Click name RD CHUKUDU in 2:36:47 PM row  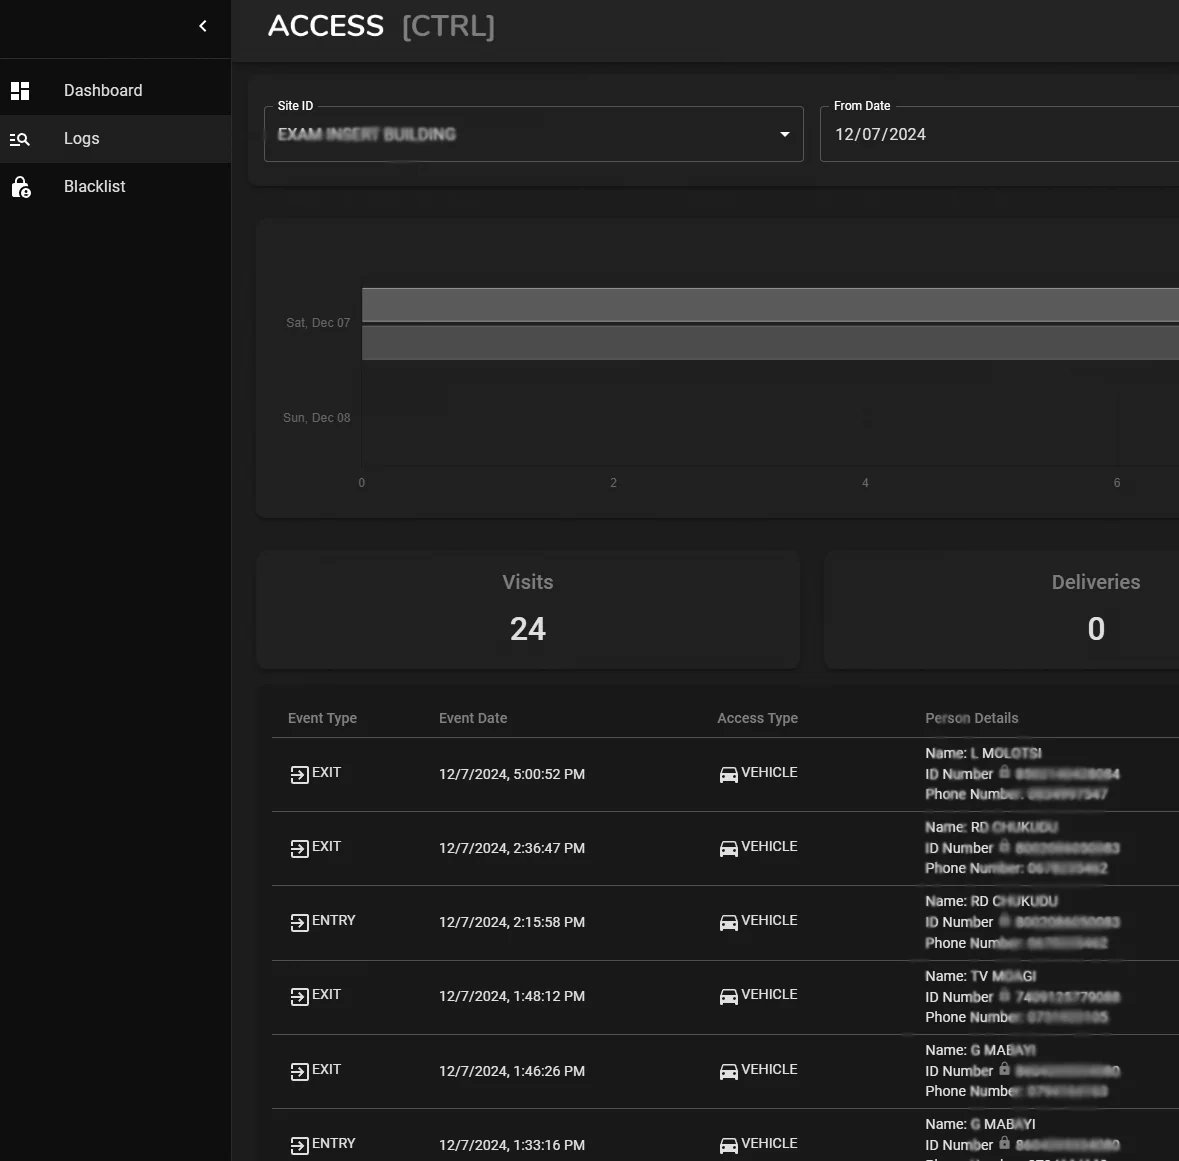[x=1014, y=827]
